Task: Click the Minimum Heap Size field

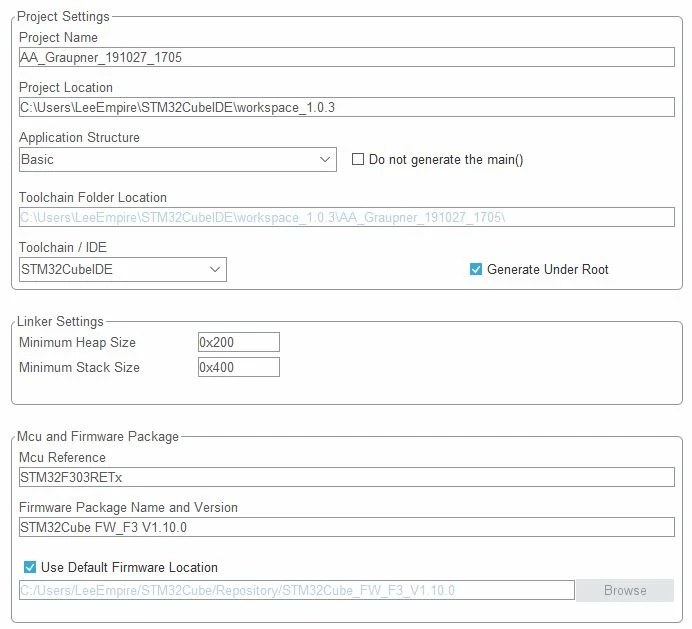Action: [239, 342]
